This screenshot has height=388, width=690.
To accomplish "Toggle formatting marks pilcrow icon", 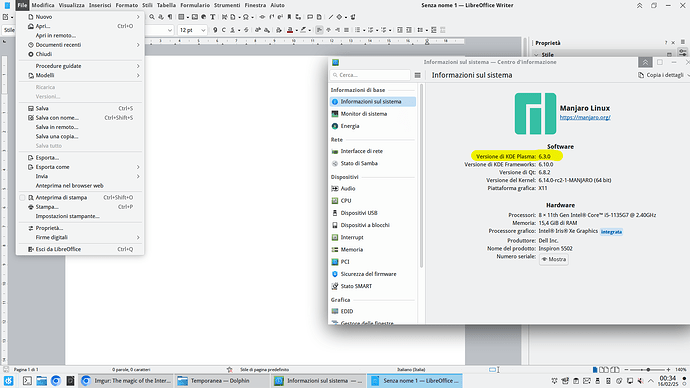I will click(170, 17).
